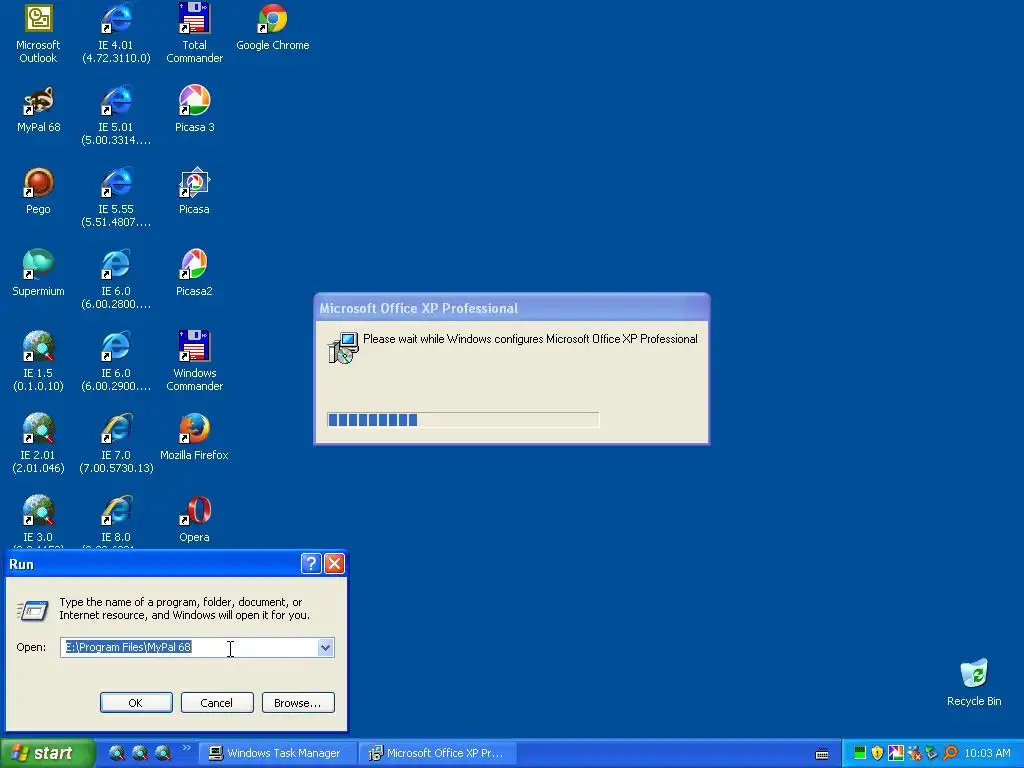Click the IE 8.0 desktop shortcut

tap(116, 520)
